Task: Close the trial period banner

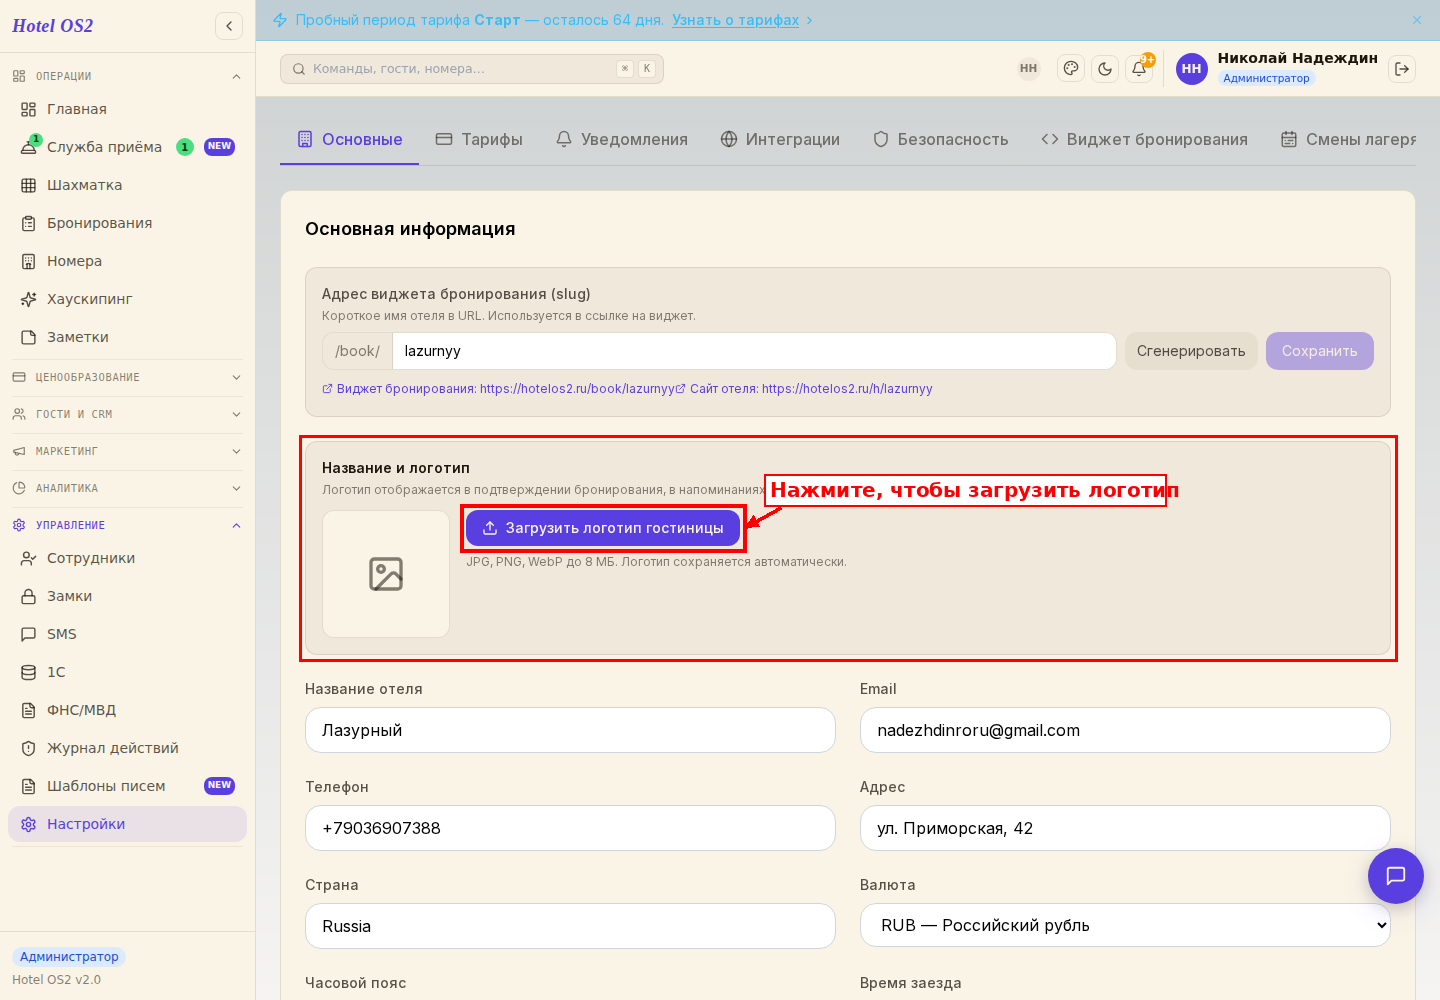Action: click(1417, 20)
